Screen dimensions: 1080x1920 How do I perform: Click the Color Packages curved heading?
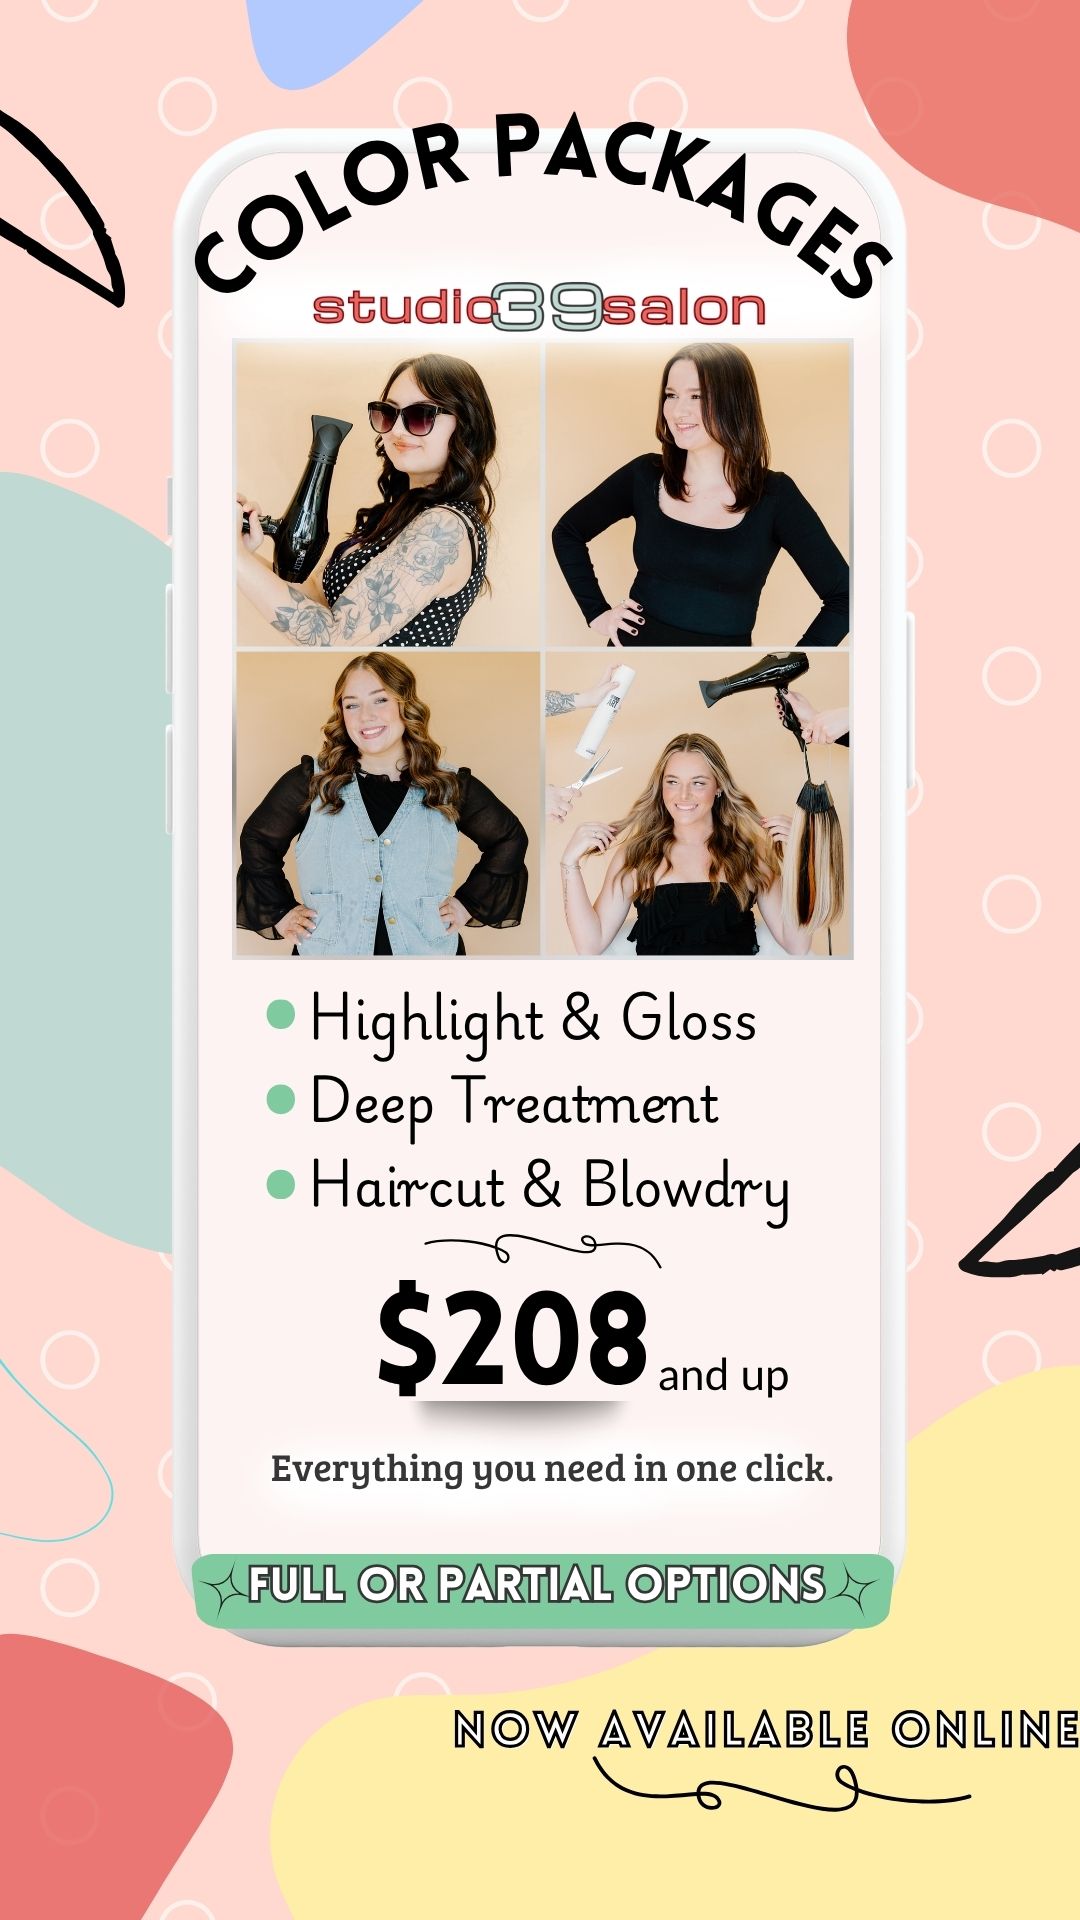click(x=542, y=205)
